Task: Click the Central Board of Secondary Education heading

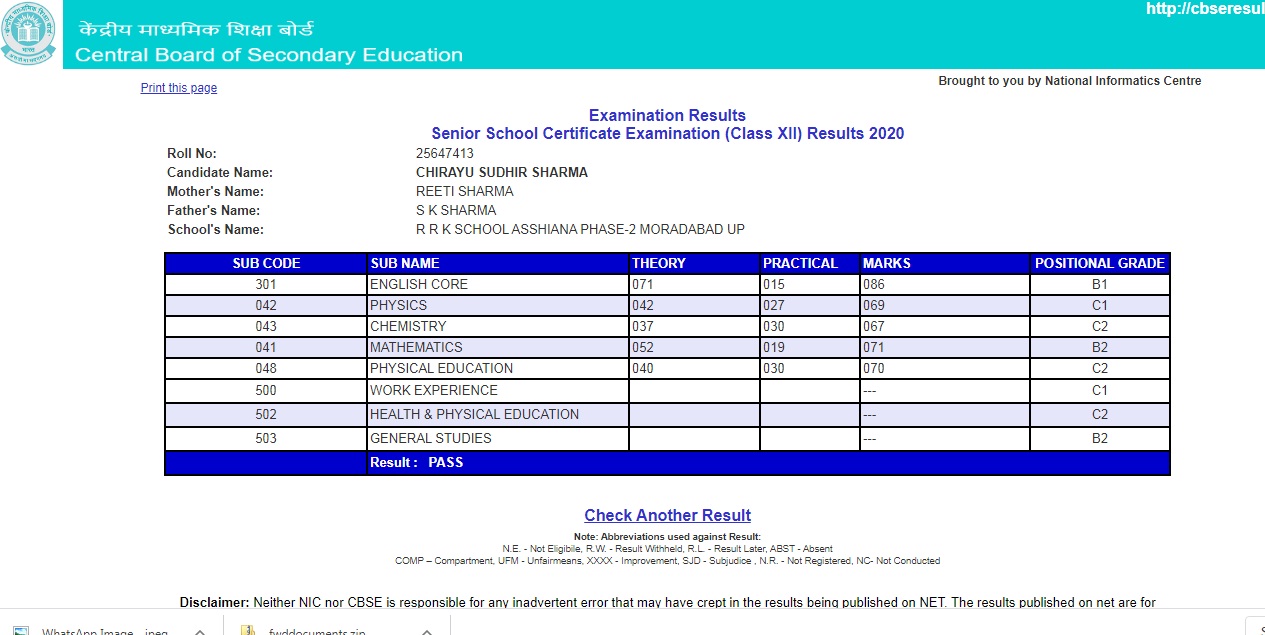Action: coord(269,55)
